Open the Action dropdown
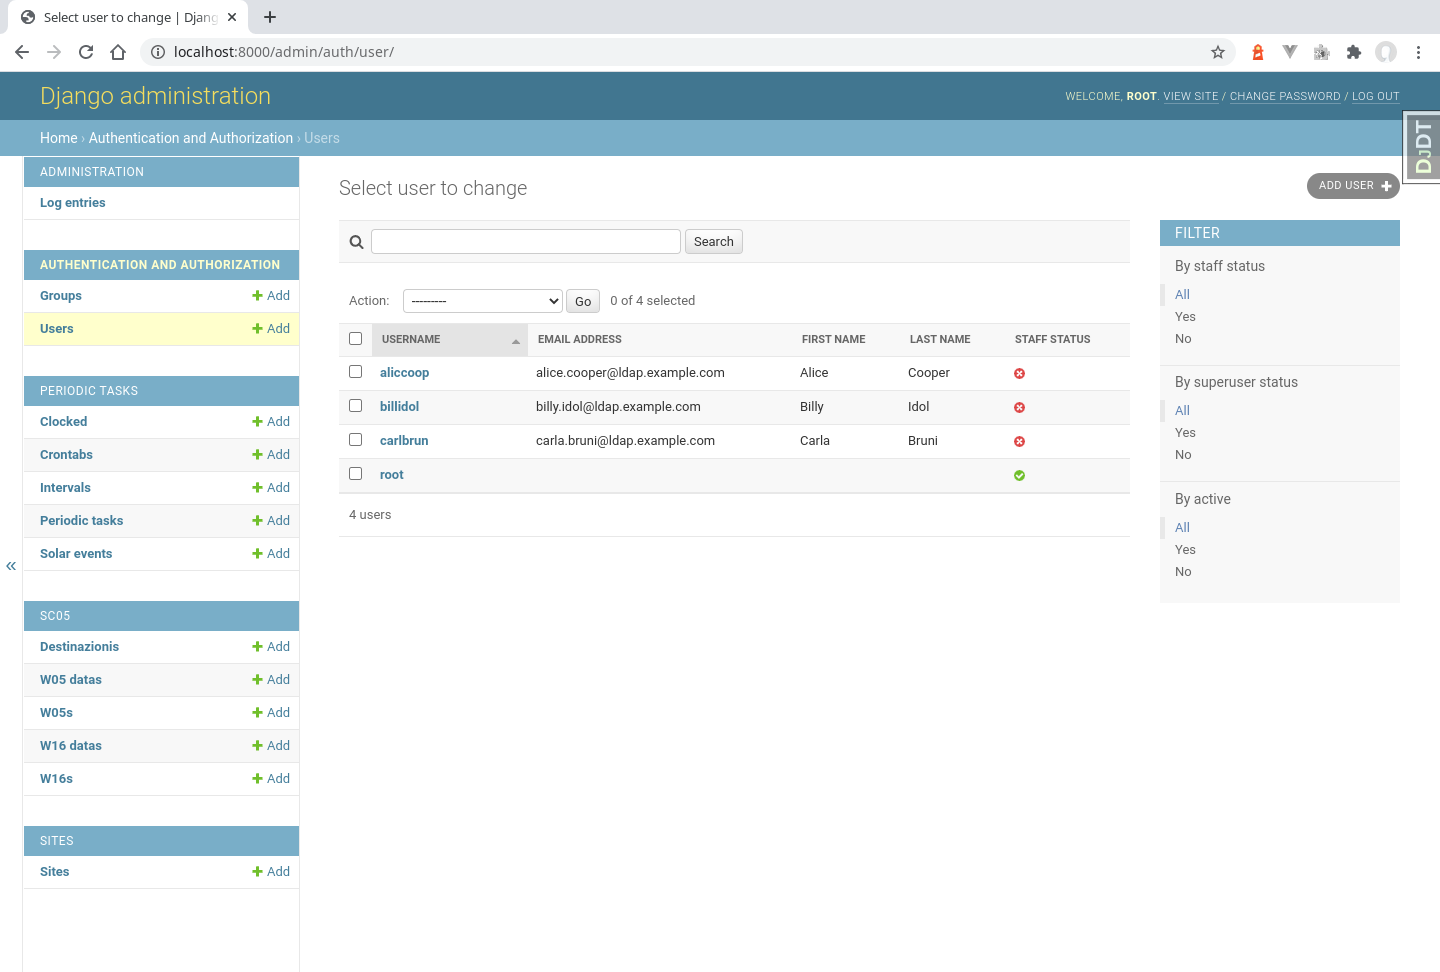1440x972 pixels. [482, 300]
